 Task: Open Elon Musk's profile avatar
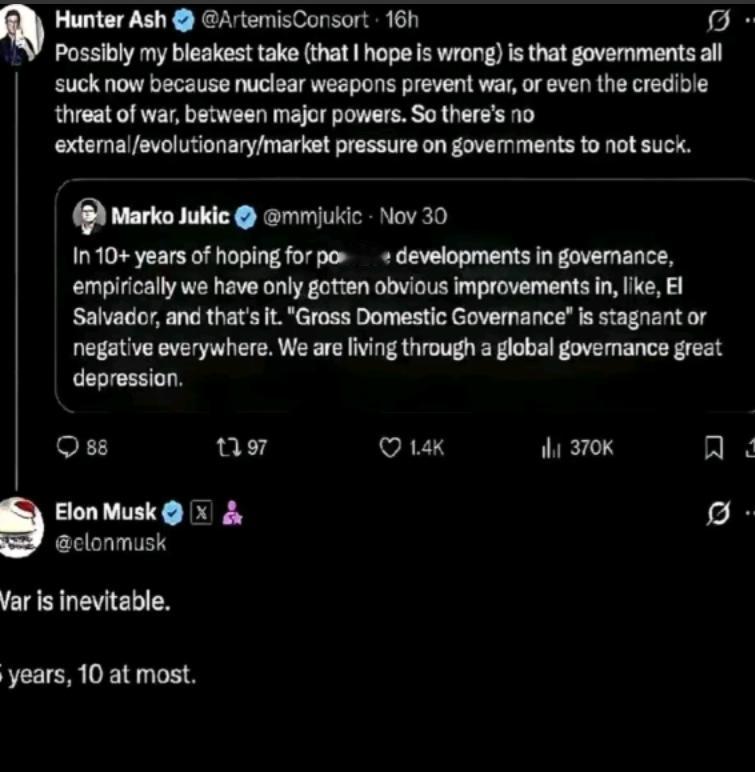pyautogui.click(x=20, y=527)
